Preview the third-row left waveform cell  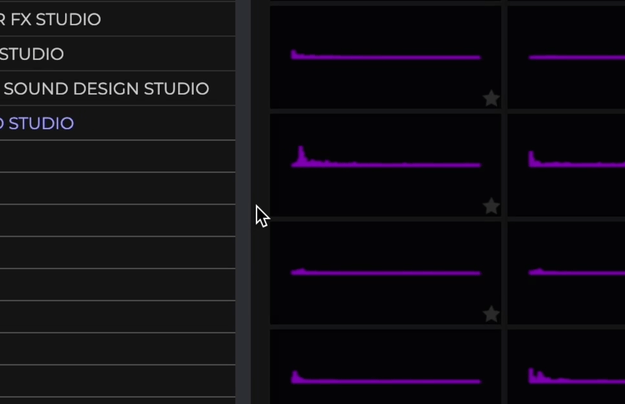point(385,273)
